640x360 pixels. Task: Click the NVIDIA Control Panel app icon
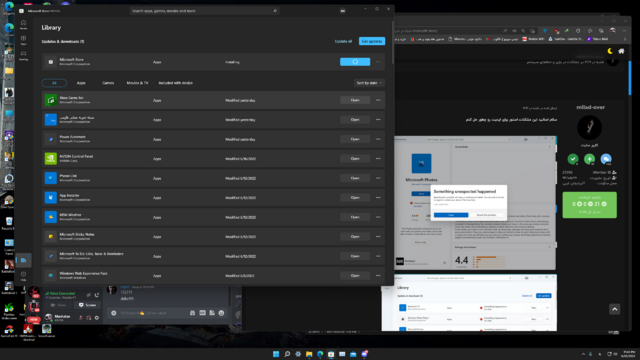pos(51,158)
